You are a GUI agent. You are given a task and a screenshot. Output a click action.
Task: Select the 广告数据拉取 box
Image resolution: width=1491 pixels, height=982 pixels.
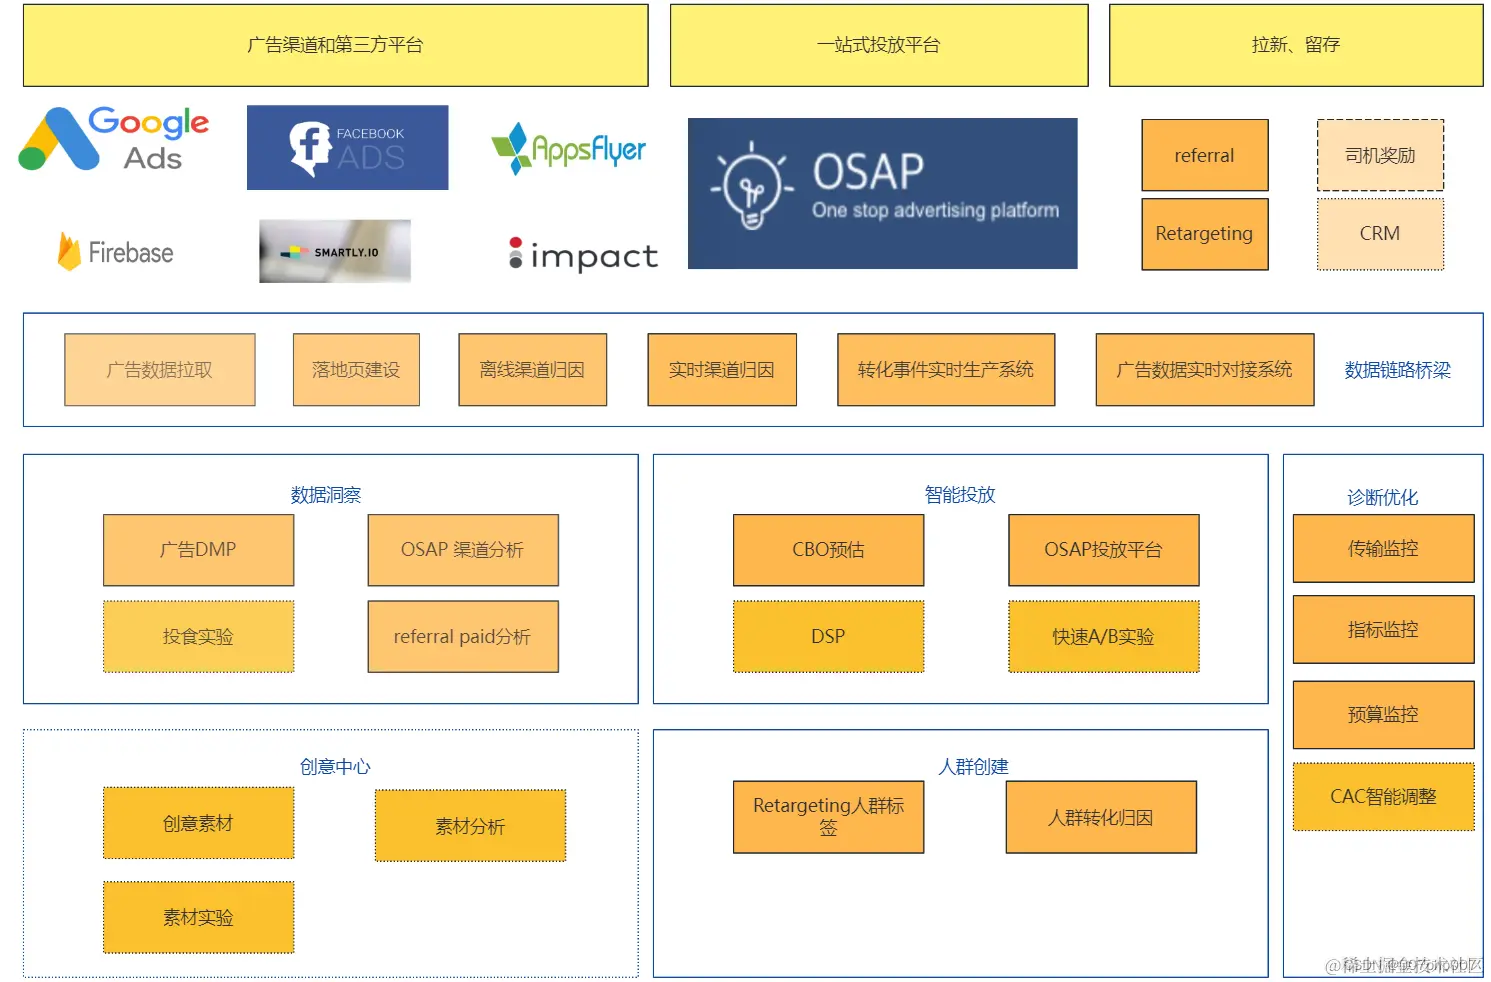point(160,370)
